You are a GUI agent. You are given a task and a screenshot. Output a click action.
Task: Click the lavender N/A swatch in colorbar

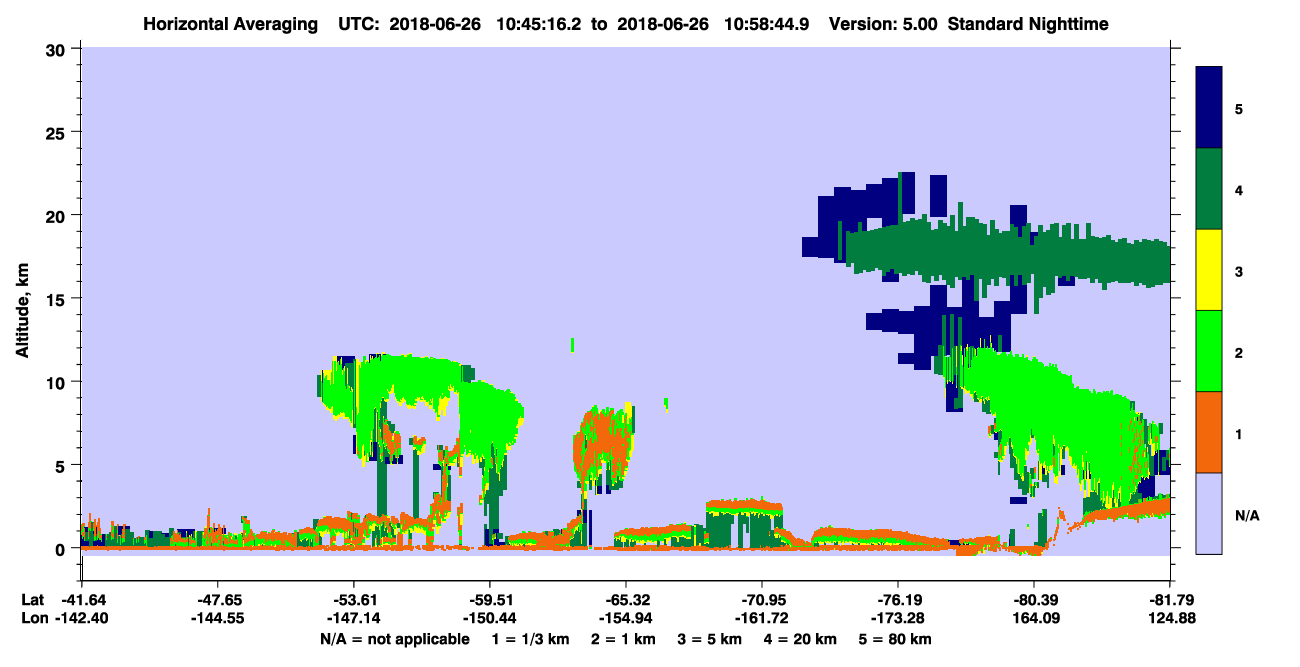1209,513
